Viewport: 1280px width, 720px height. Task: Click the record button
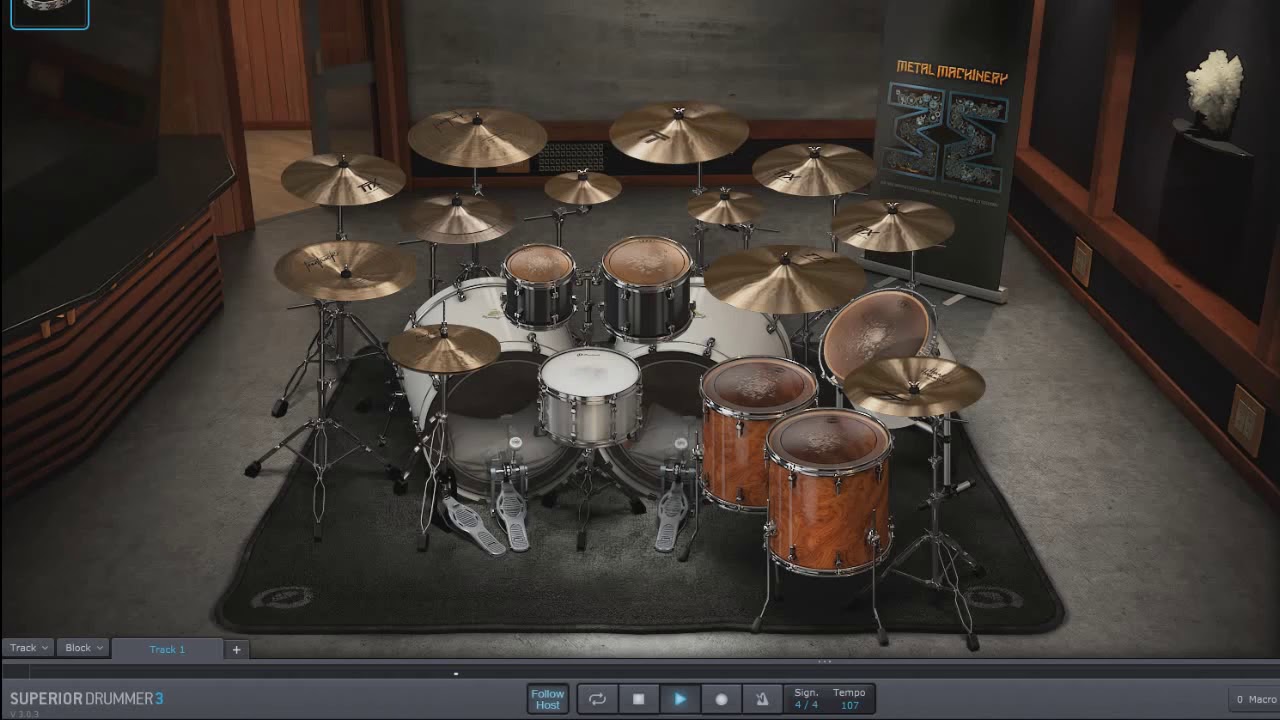pos(721,699)
